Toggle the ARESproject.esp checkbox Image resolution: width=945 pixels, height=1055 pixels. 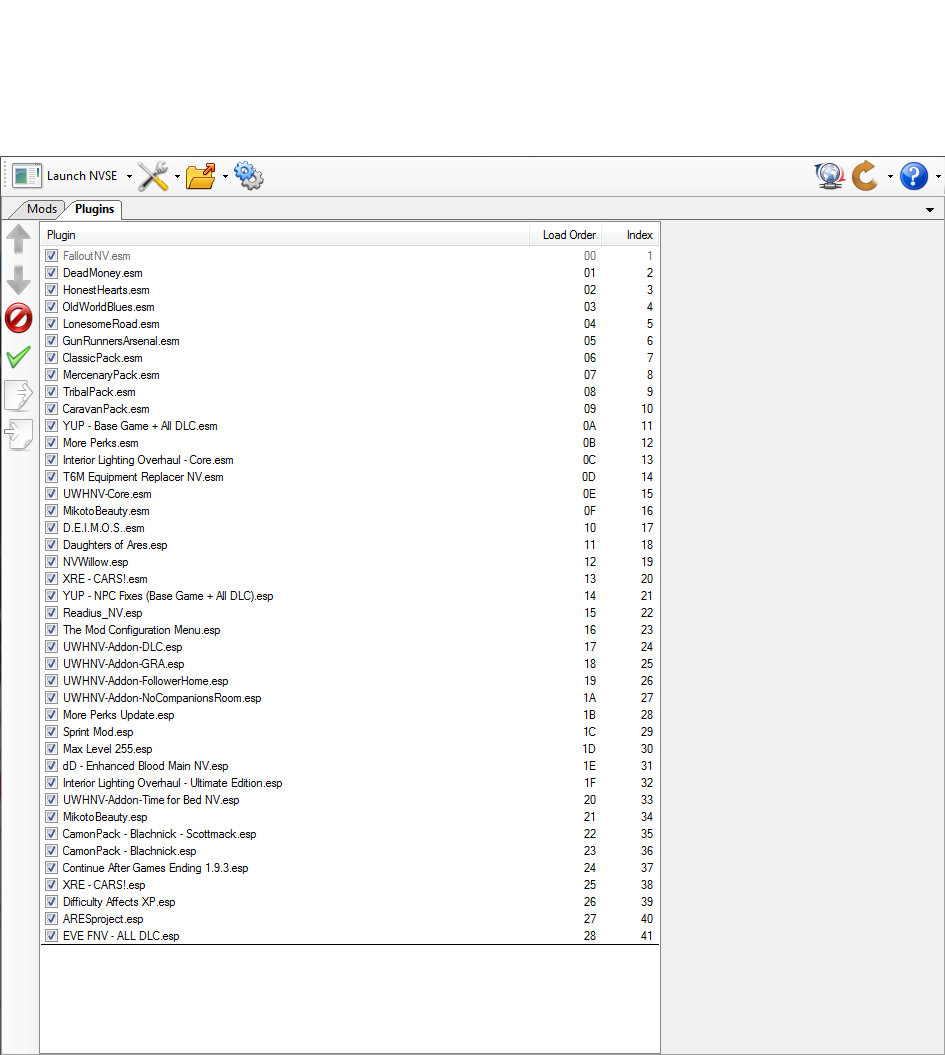(x=52, y=918)
